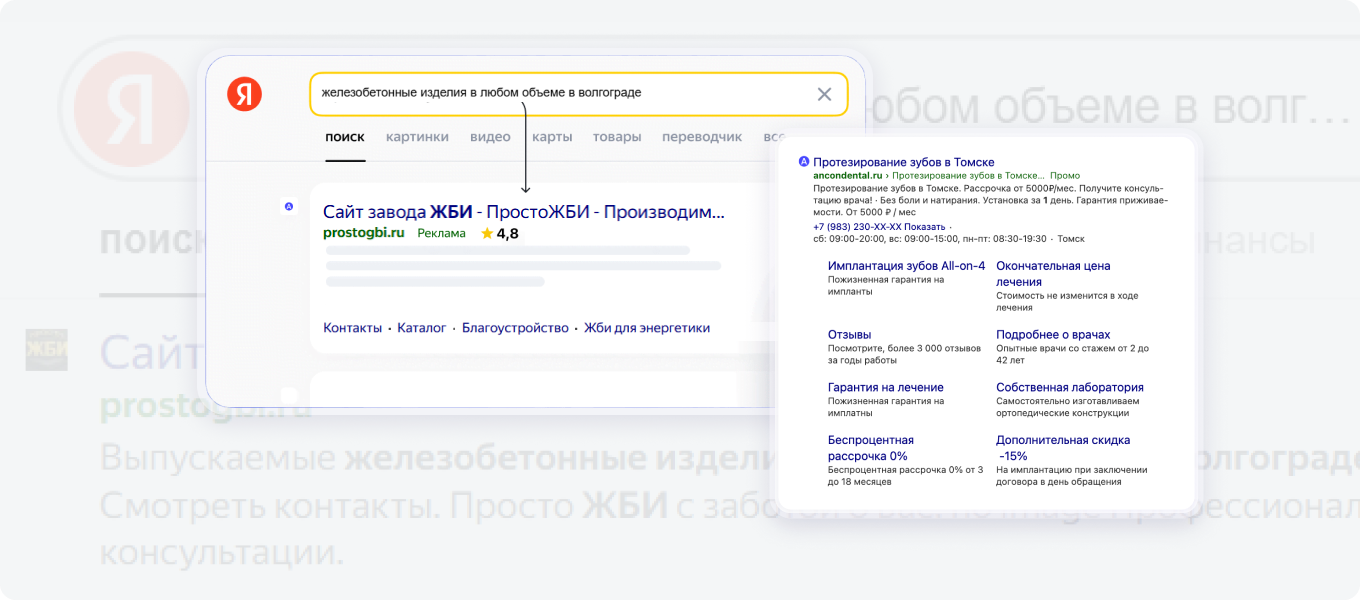Click the 4,8 star rating
This screenshot has height=600, width=1360.
[500, 233]
